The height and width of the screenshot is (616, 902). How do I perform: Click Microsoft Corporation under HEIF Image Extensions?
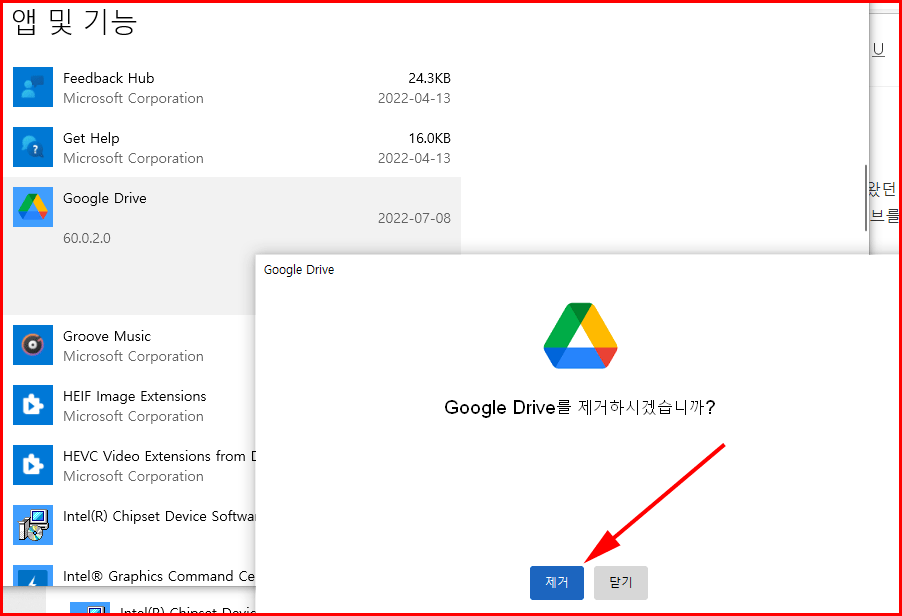(133, 416)
